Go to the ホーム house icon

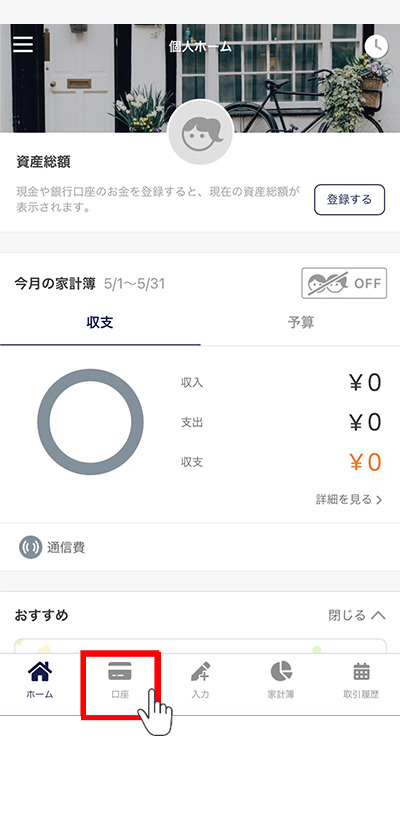tap(40, 671)
